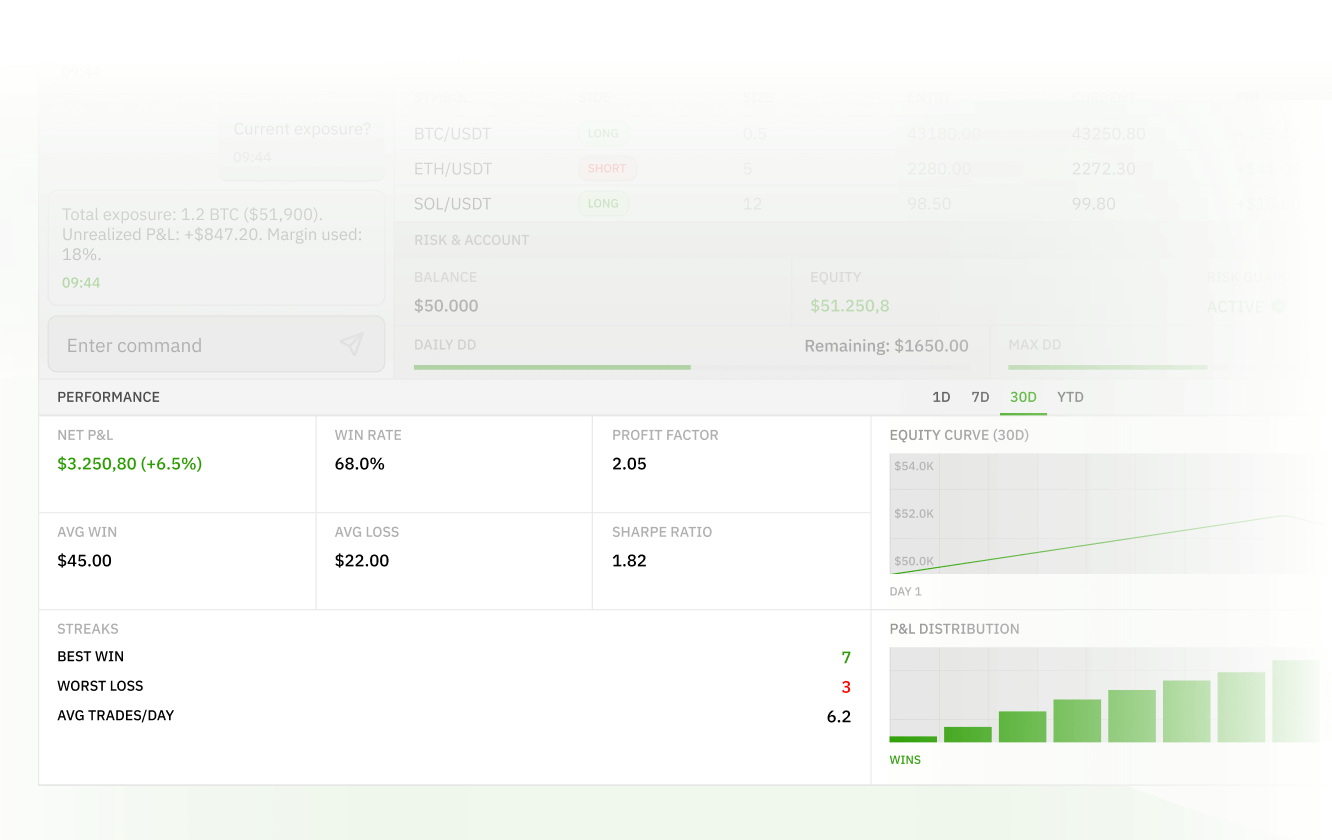
Task: Click the WINS label under the histogram
Action: 905,759
